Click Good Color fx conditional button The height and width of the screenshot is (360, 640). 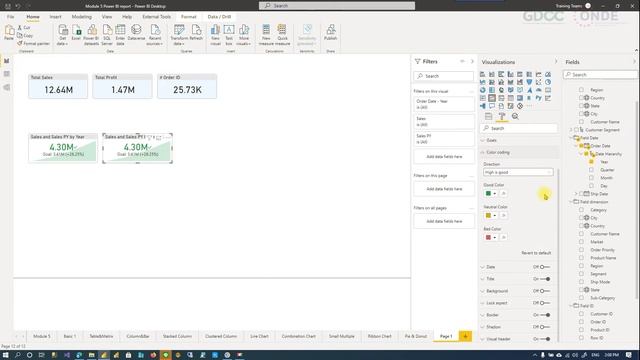point(504,193)
